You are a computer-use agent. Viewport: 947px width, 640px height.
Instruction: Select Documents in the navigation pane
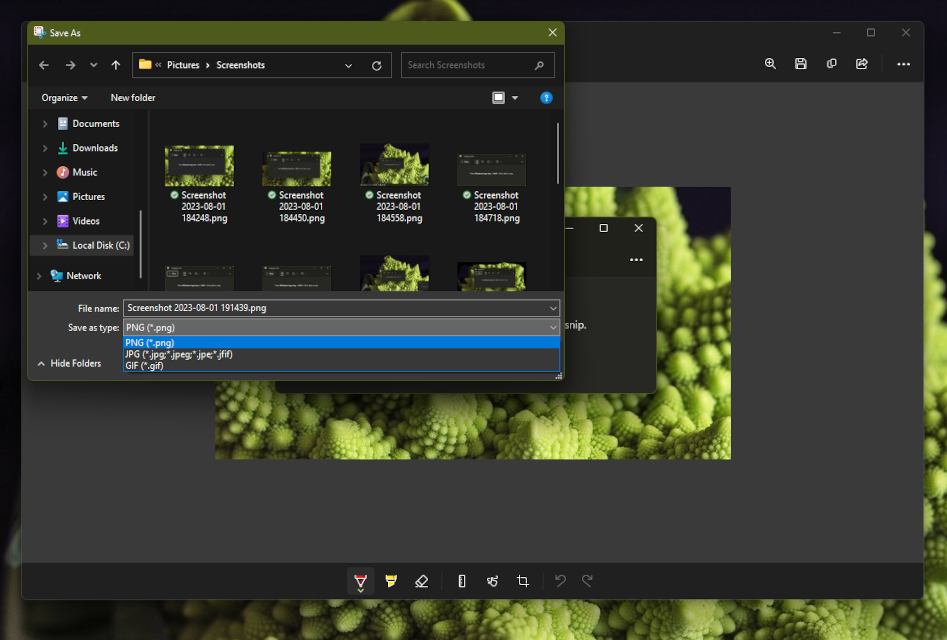95,124
